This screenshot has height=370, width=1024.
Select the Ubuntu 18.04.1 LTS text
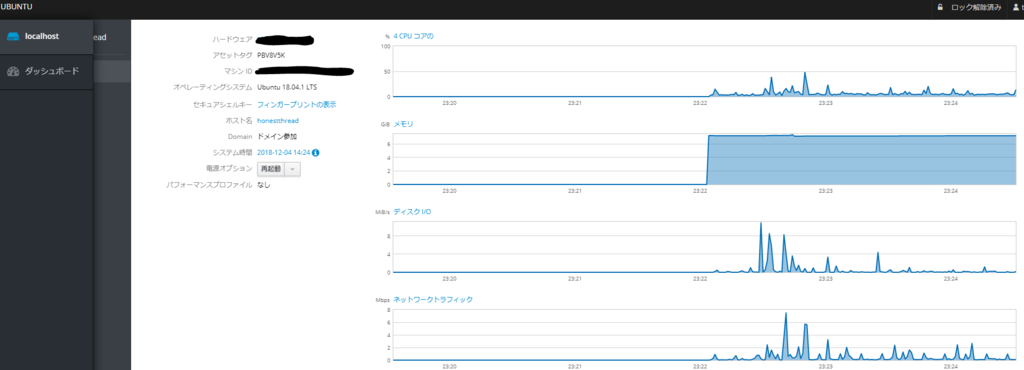287,87
